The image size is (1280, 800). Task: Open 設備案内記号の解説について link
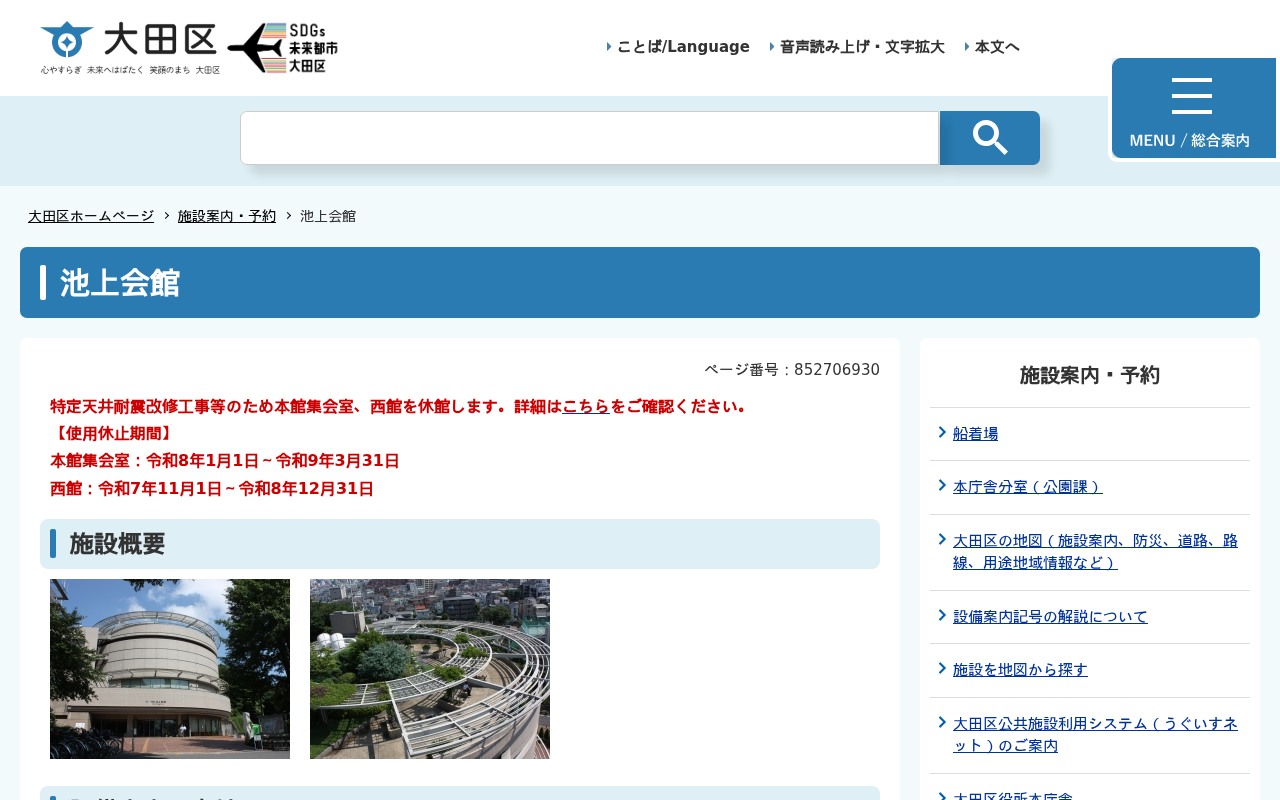point(1050,617)
